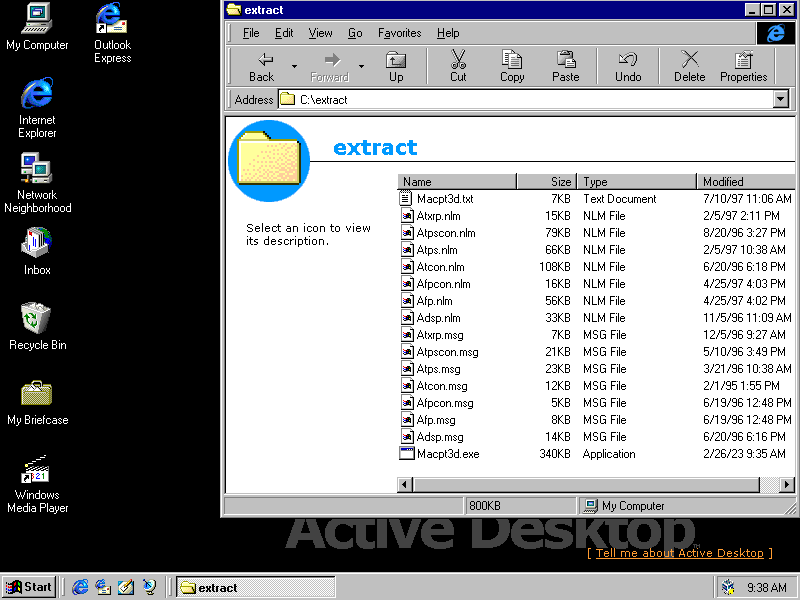Click the horizontal scrollbar track in the file list
The image size is (800, 600).
[x=769, y=484]
